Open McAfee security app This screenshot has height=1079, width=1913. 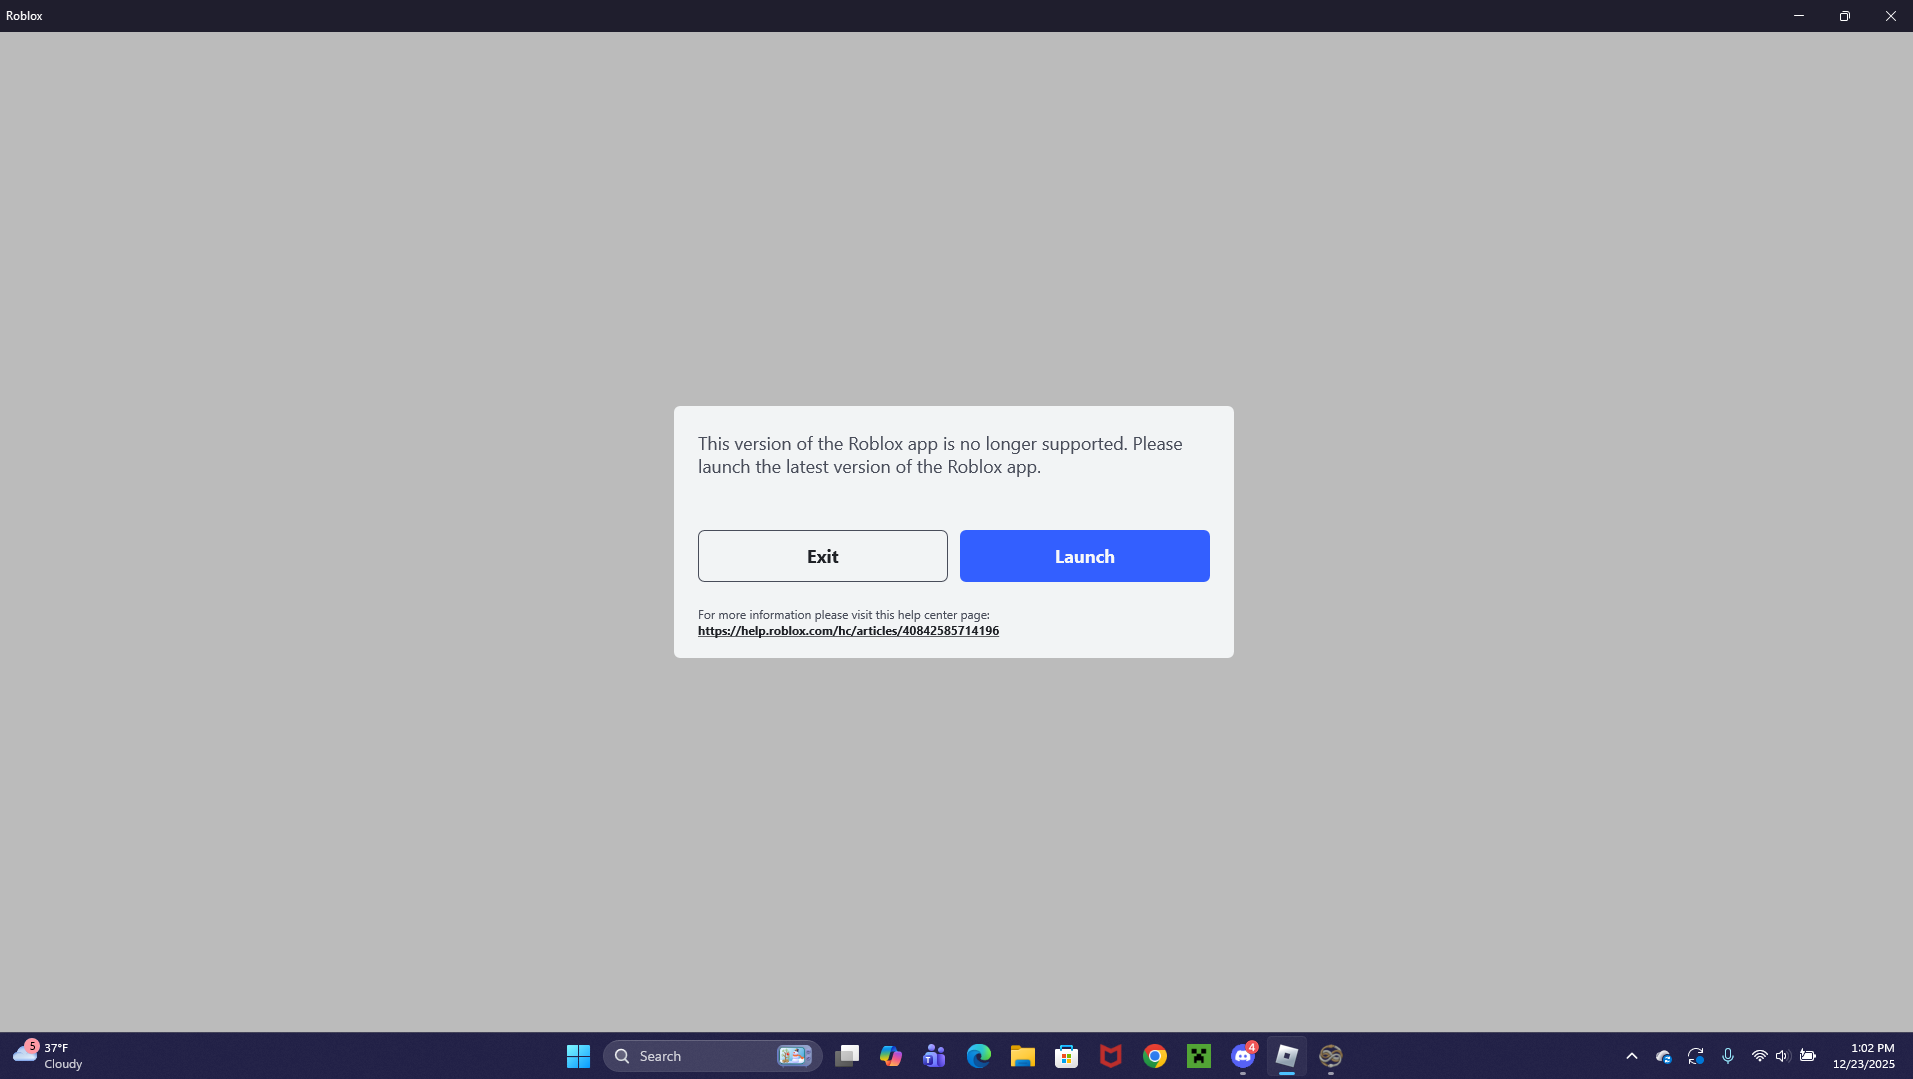tap(1110, 1055)
